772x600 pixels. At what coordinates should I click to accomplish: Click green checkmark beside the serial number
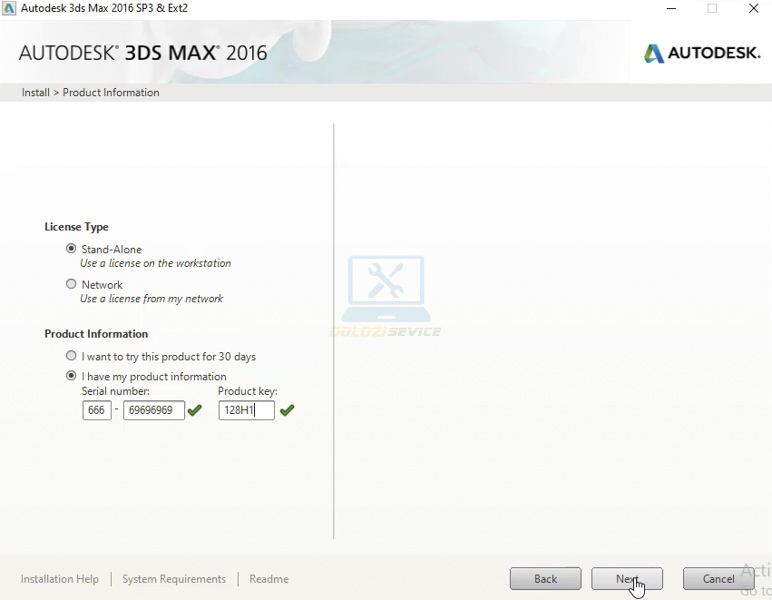point(195,410)
